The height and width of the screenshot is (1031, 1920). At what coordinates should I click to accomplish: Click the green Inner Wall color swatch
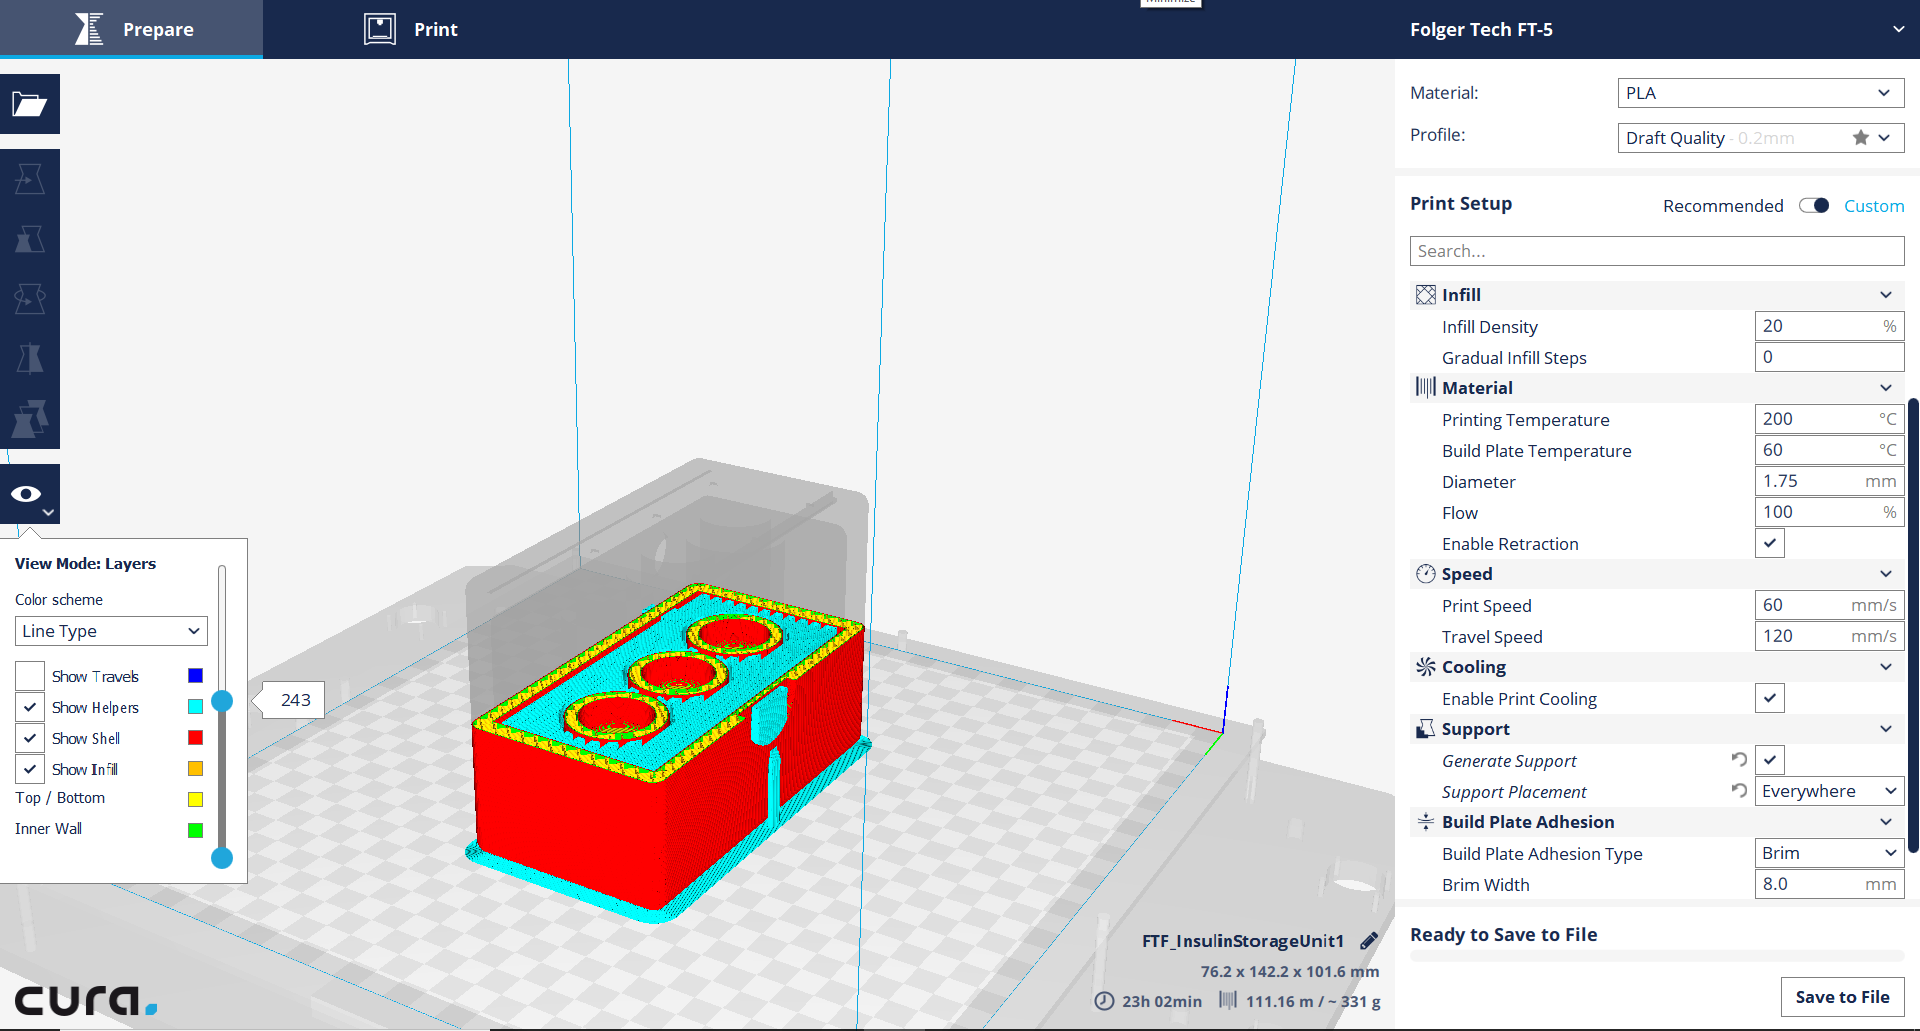coord(195,830)
